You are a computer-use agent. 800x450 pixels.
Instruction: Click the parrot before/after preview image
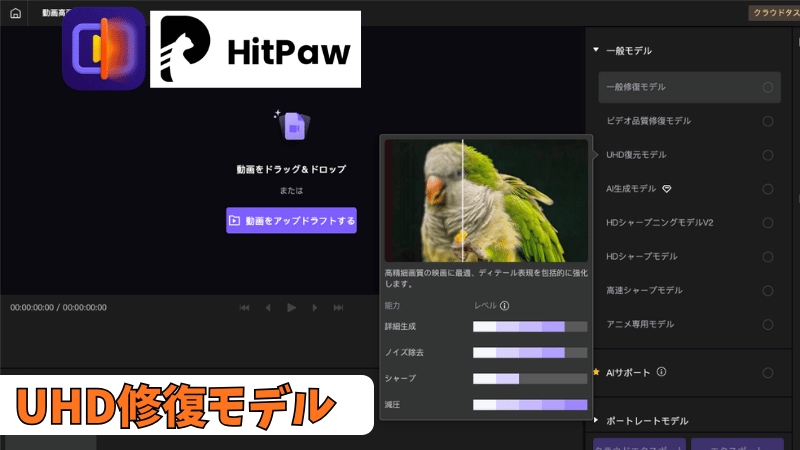(x=486, y=201)
